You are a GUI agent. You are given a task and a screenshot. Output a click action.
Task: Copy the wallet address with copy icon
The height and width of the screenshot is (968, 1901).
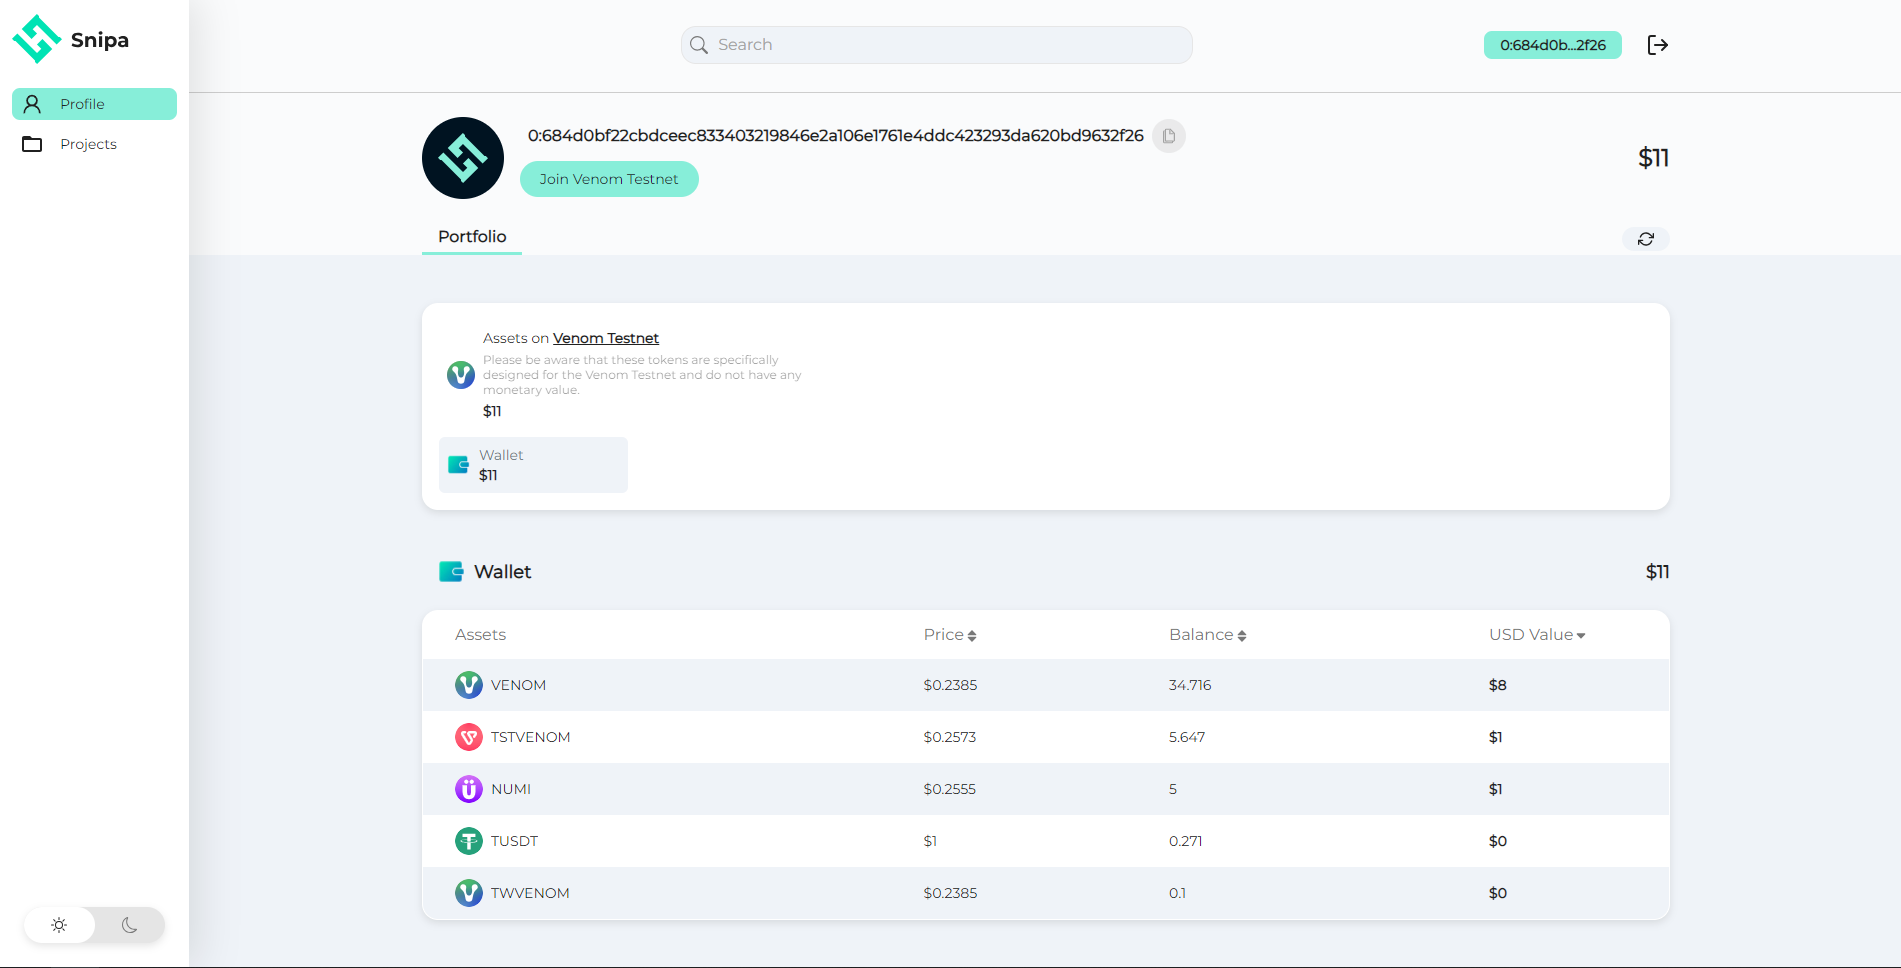[x=1169, y=136]
